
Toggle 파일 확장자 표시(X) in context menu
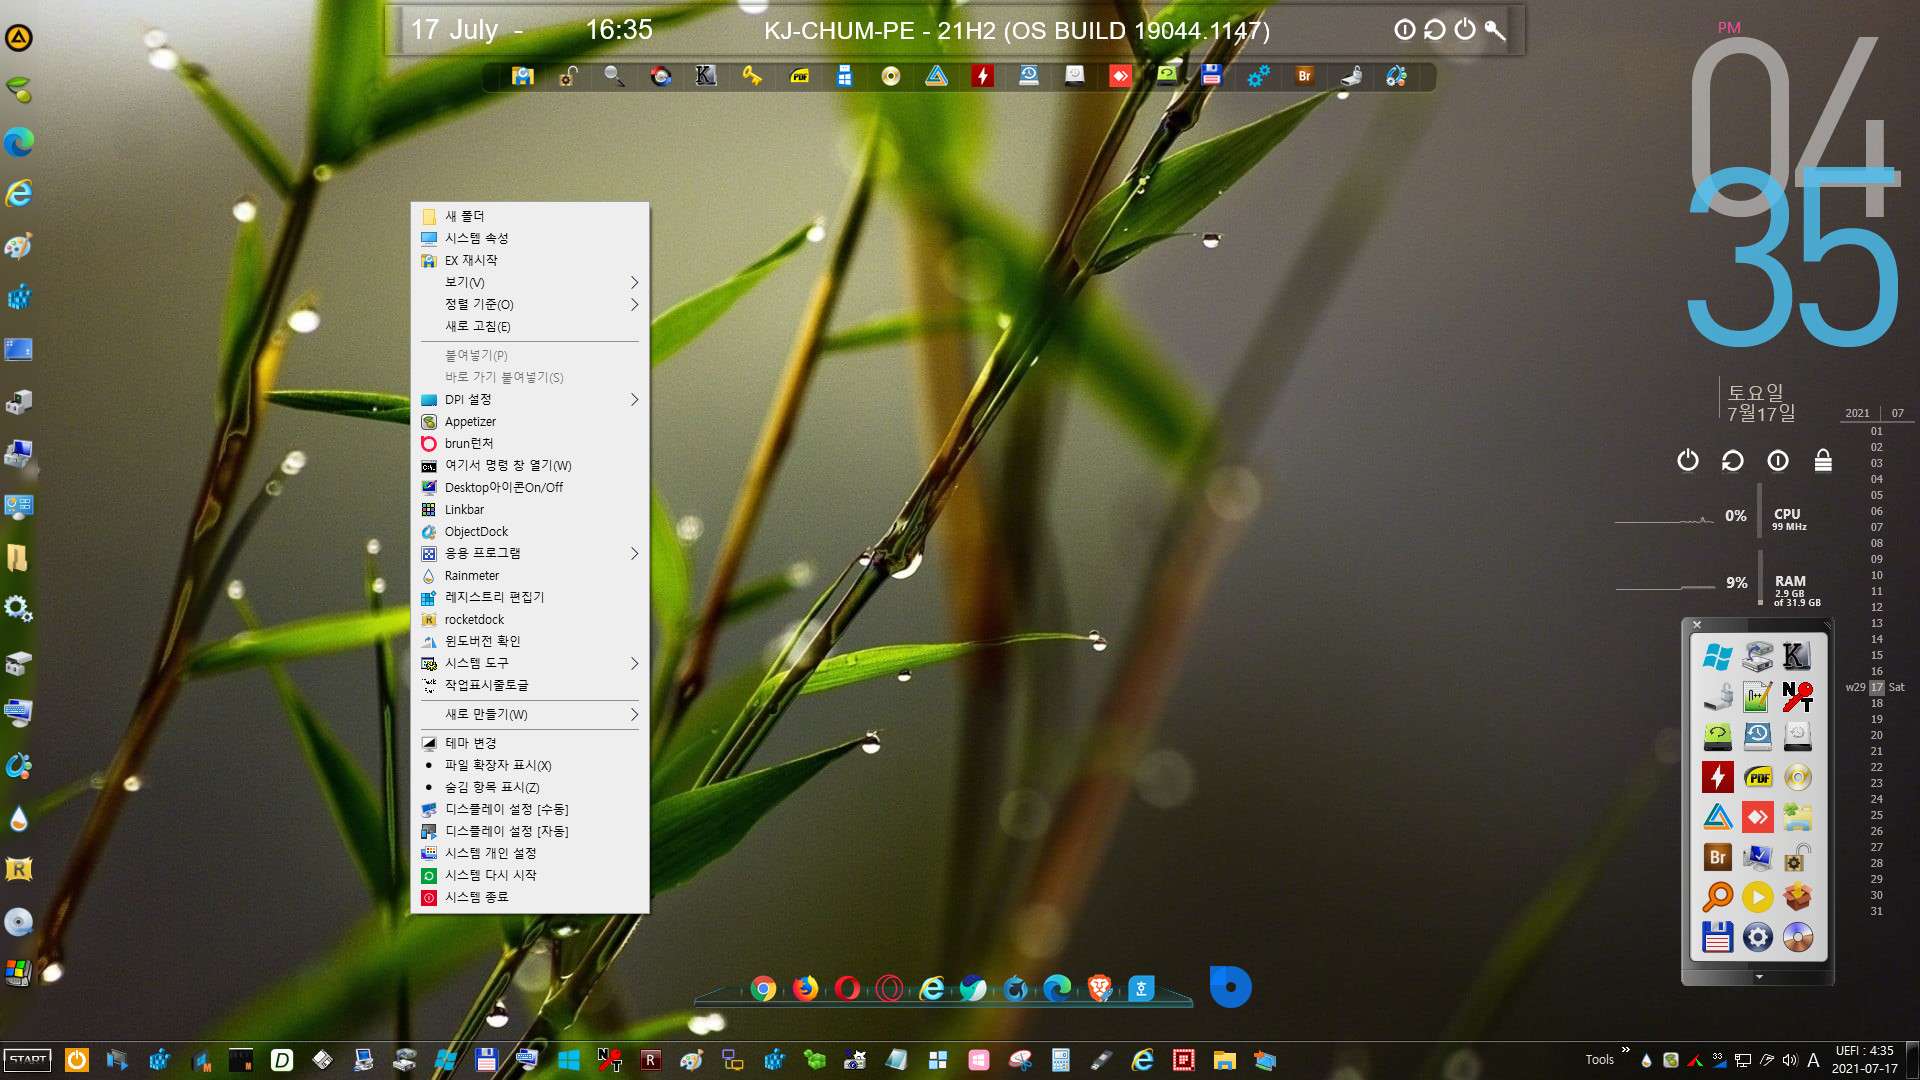(530, 765)
